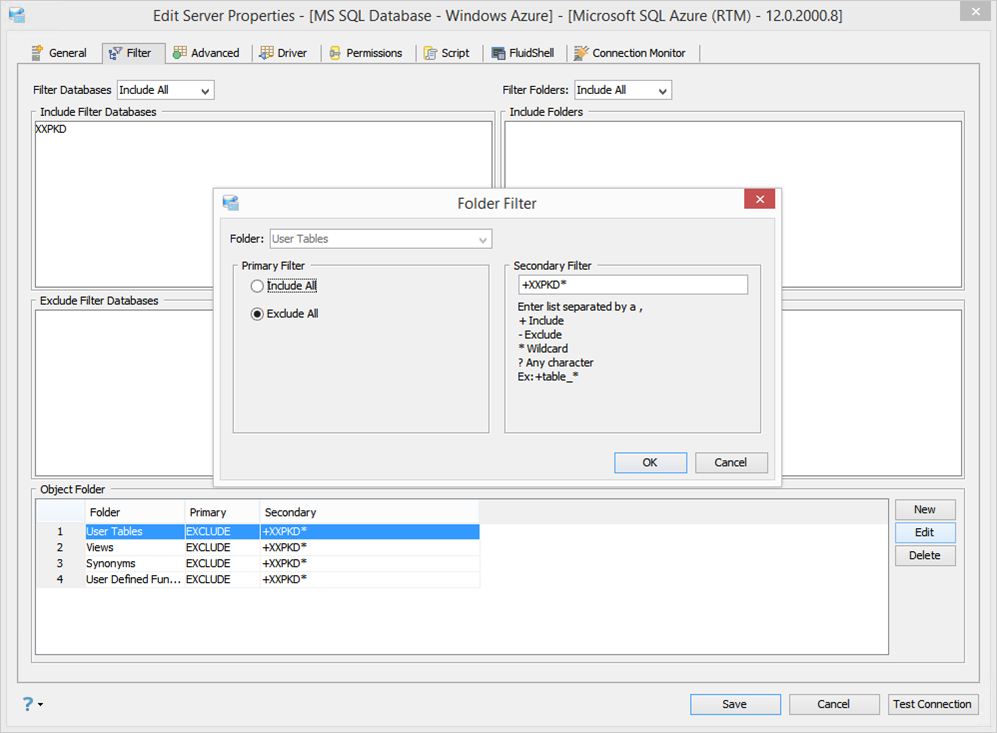Viewport: 997px width, 733px height.
Task: Click the Filter tab funnel icon
Action: click(x=115, y=53)
